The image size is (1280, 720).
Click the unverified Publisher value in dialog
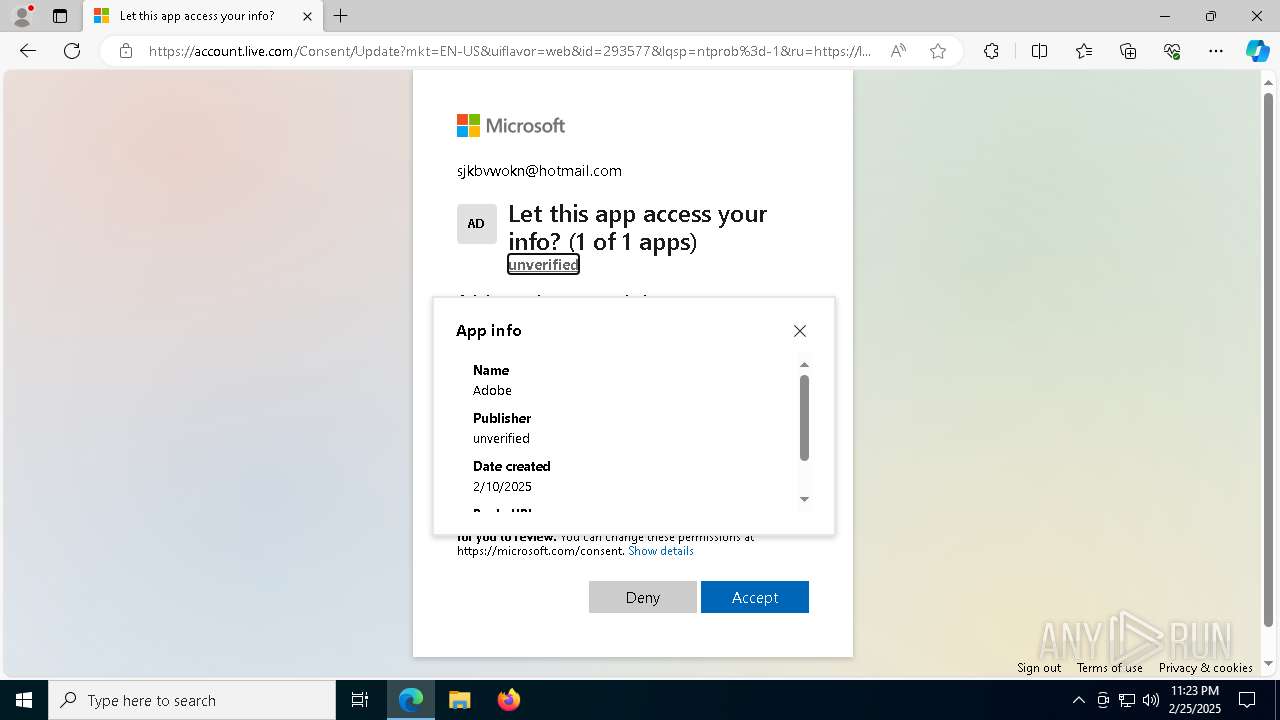(x=501, y=438)
